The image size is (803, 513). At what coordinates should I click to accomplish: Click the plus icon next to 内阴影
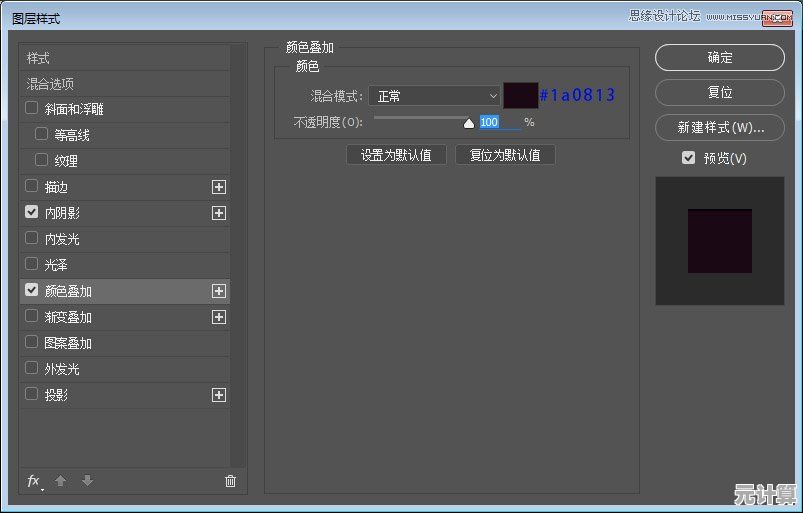(x=219, y=213)
